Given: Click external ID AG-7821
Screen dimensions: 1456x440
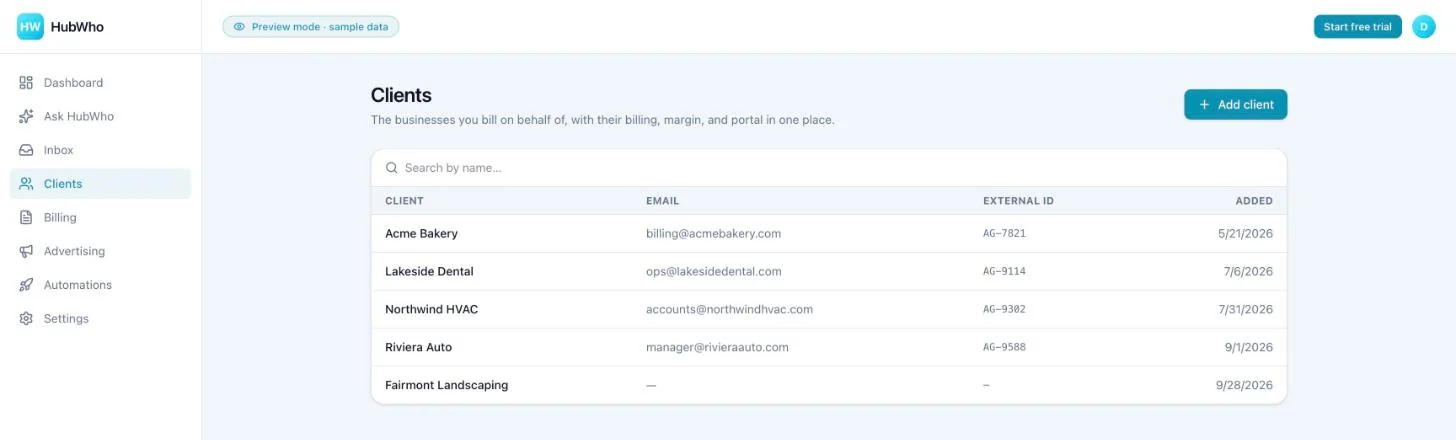Looking at the screenshot, I should click(1004, 233).
